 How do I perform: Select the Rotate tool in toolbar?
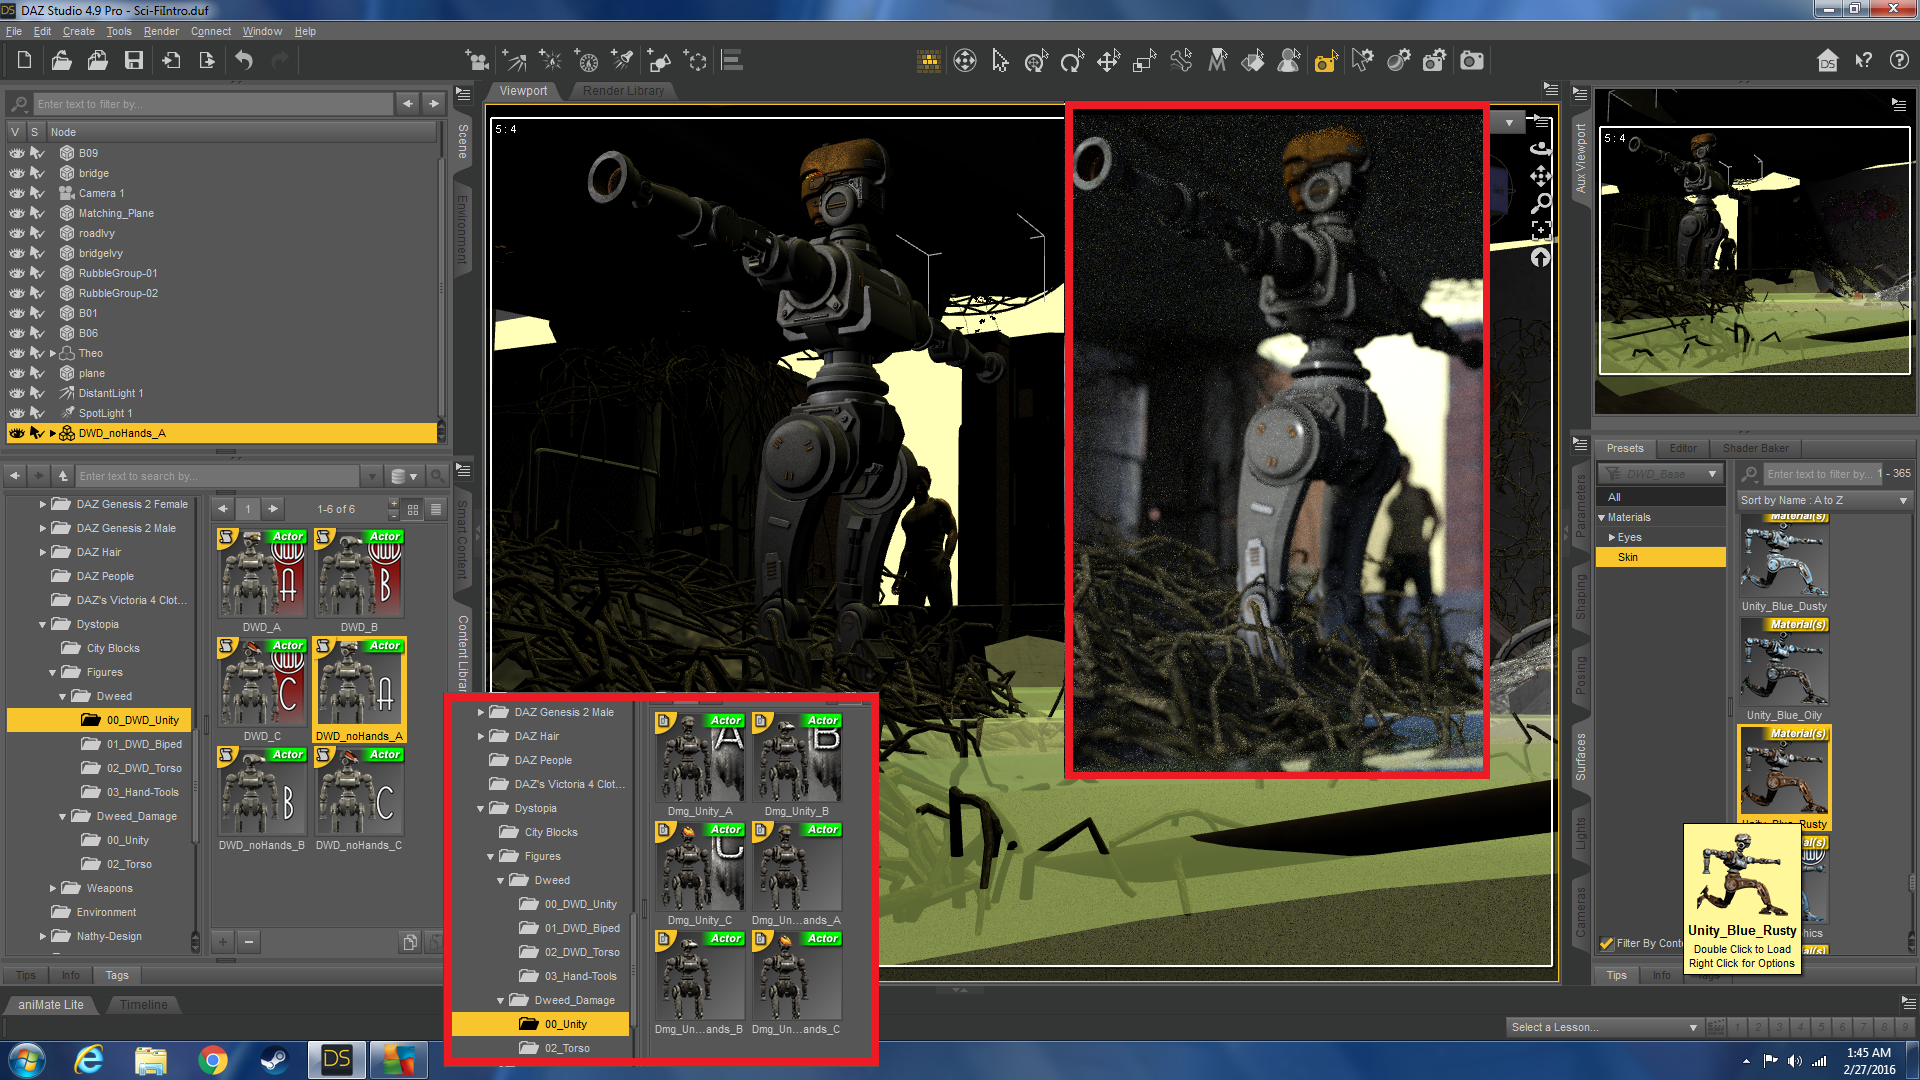(x=1071, y=61)
